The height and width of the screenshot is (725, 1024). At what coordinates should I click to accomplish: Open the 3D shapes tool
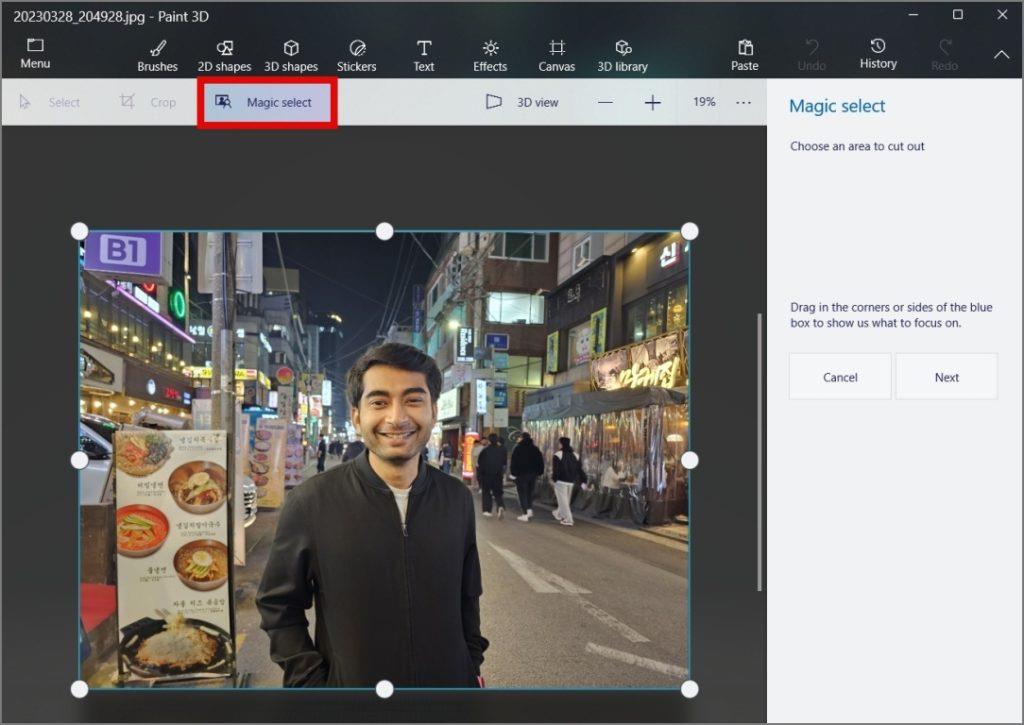click(x=291, y=56)
